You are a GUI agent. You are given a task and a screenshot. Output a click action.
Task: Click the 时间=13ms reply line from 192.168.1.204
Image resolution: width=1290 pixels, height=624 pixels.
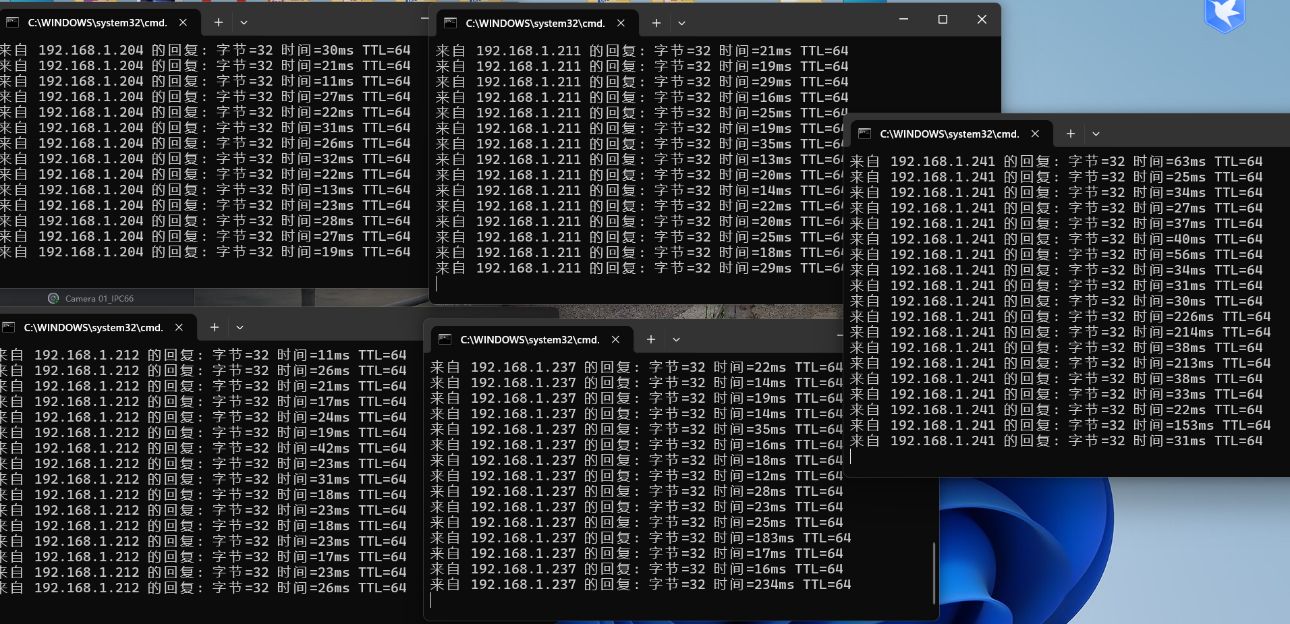(205, 190)
